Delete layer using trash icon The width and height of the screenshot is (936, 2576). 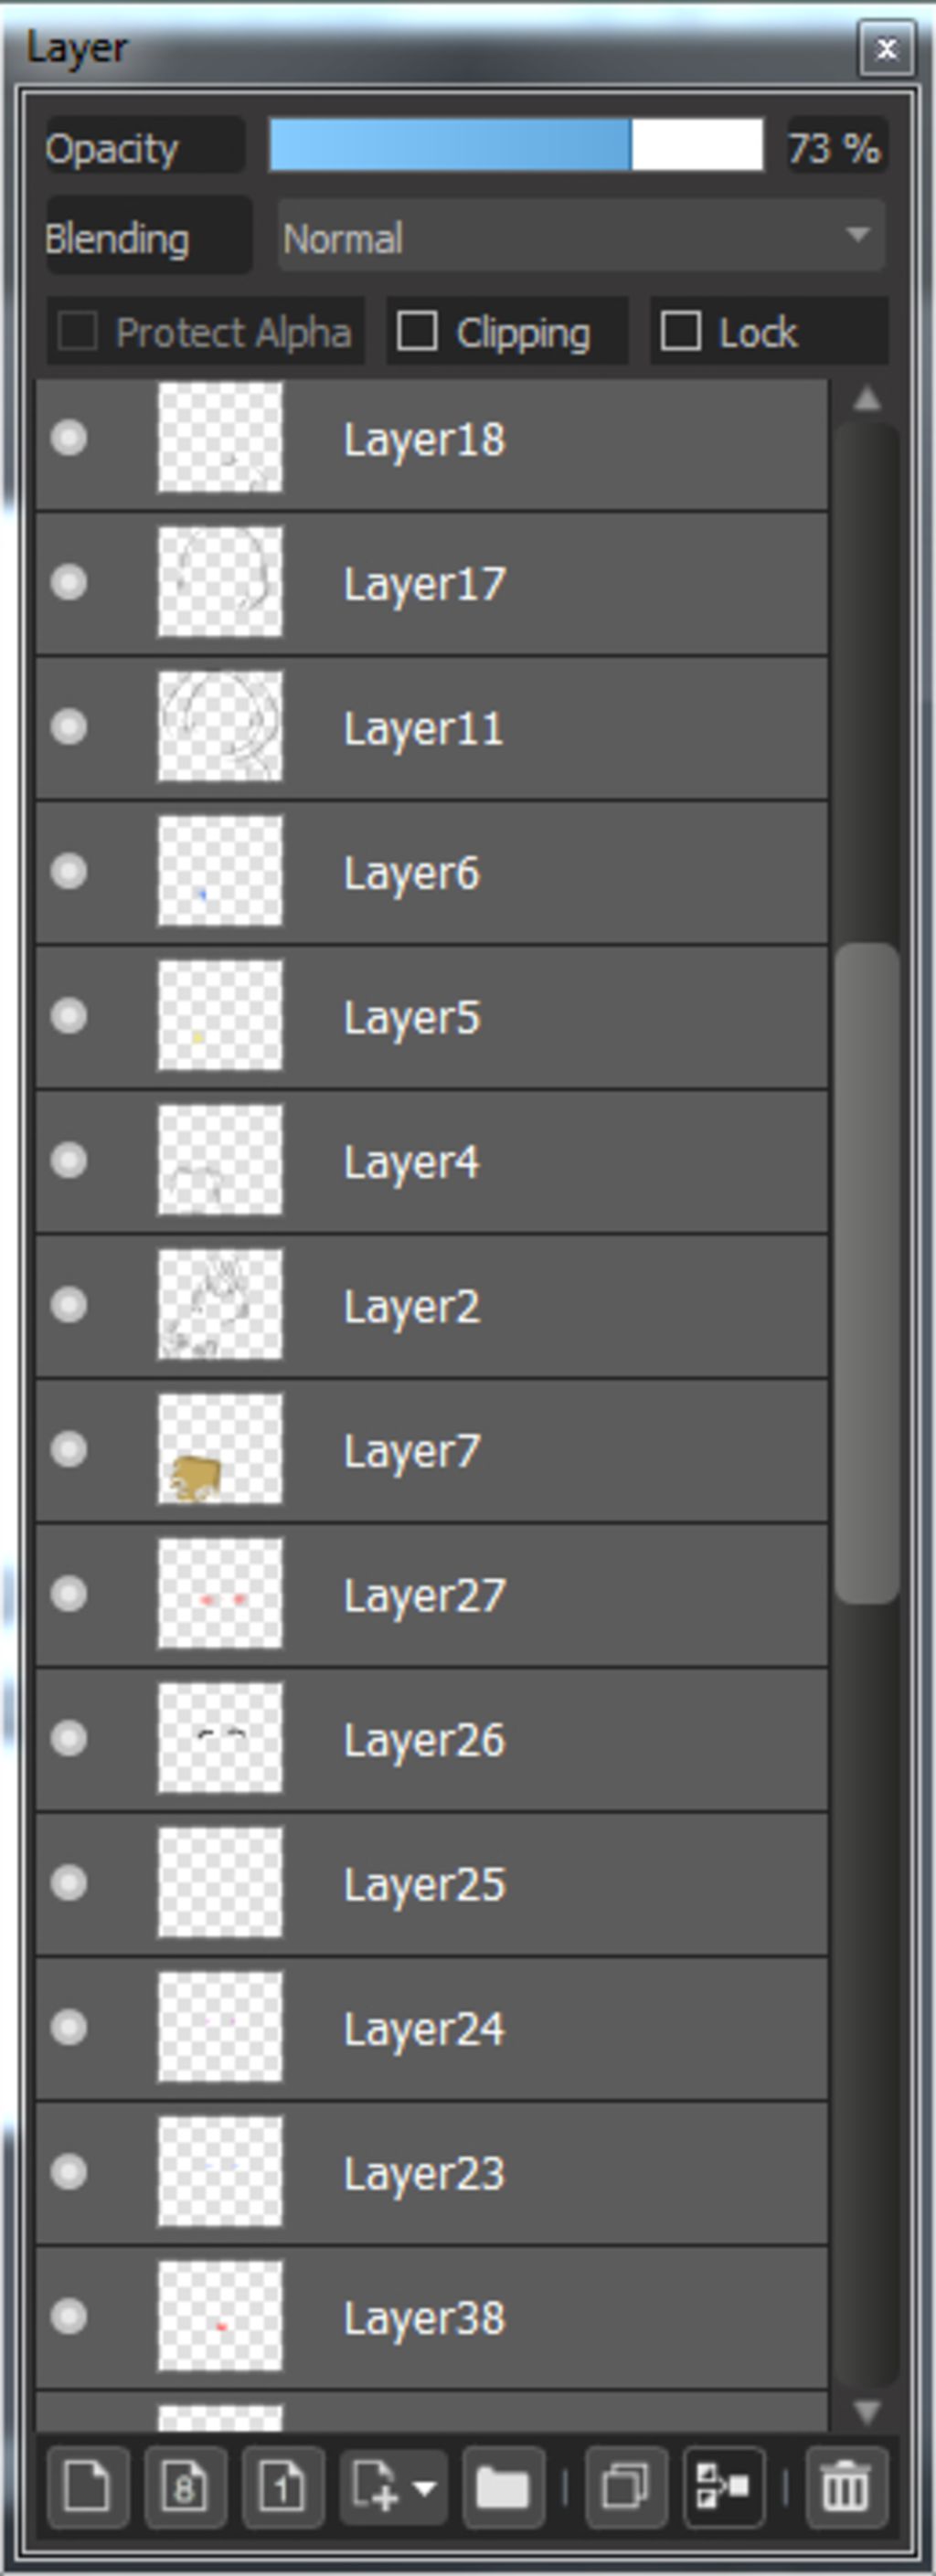coord(846,2486)
